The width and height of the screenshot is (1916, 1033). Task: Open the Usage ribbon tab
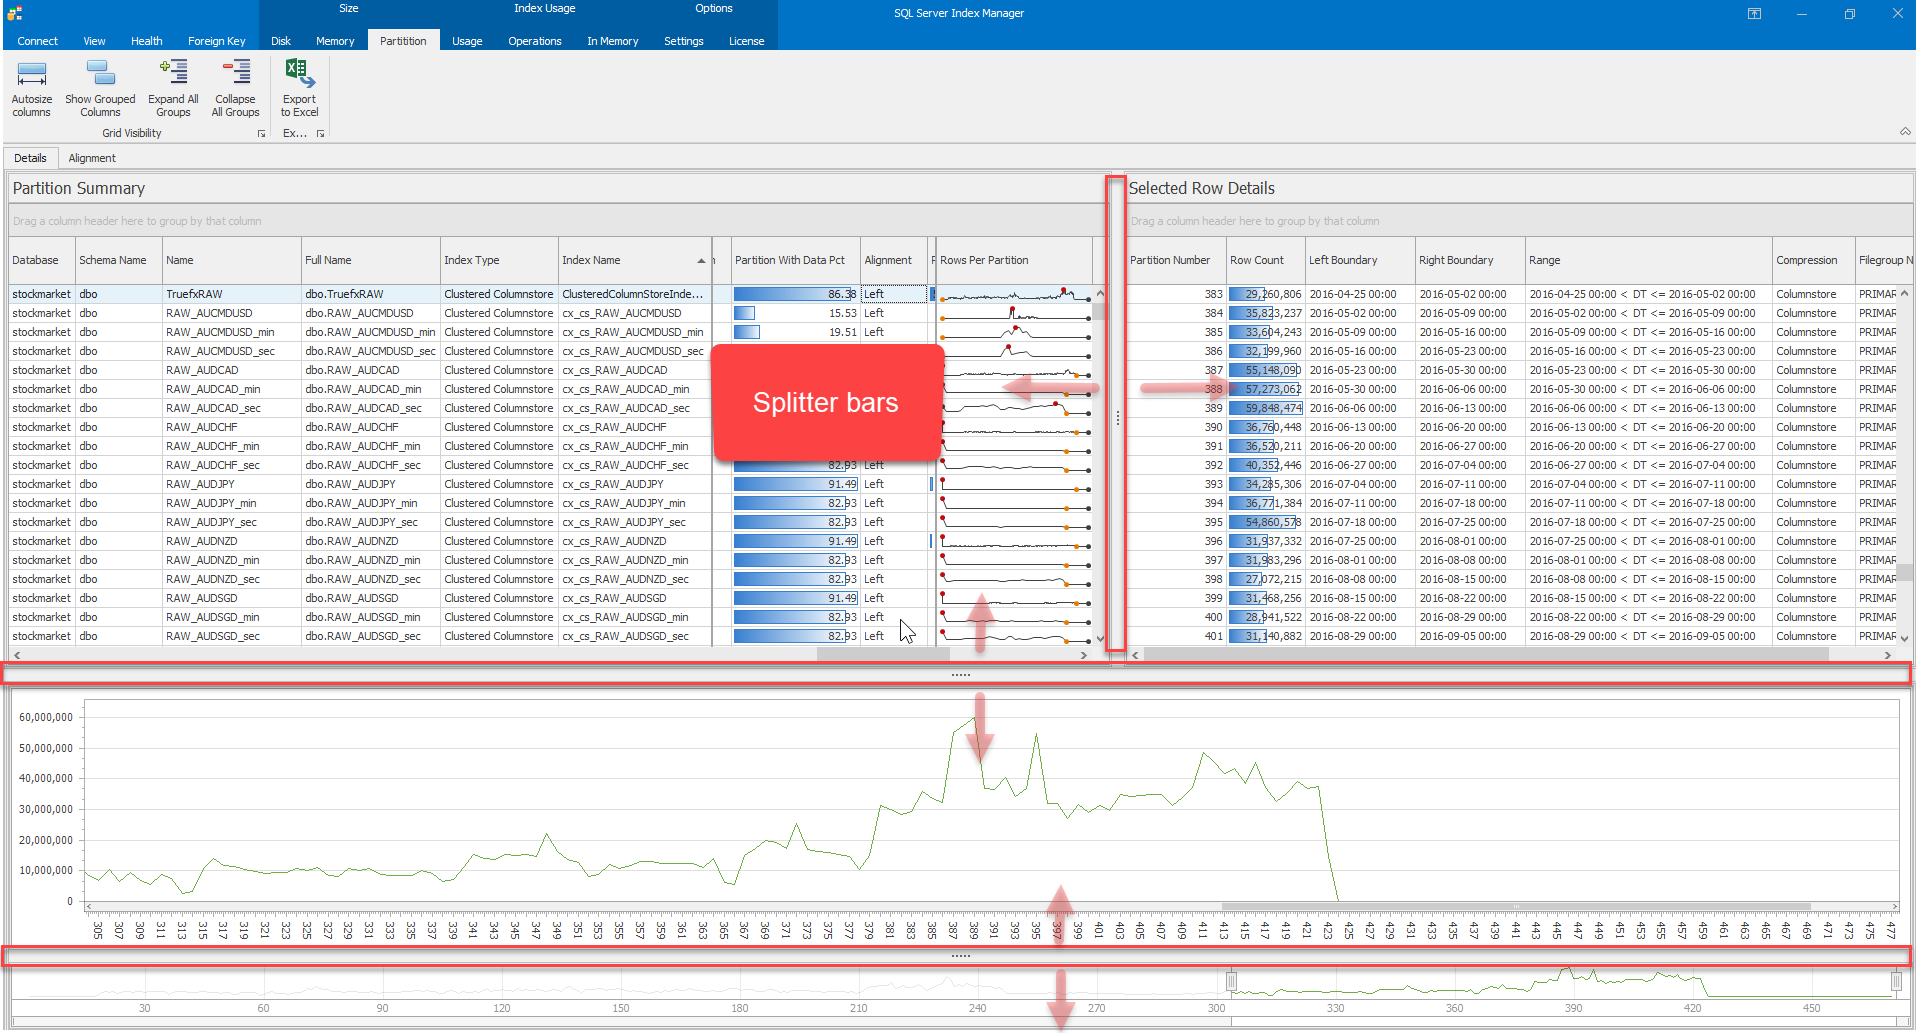tap(467, 41)
